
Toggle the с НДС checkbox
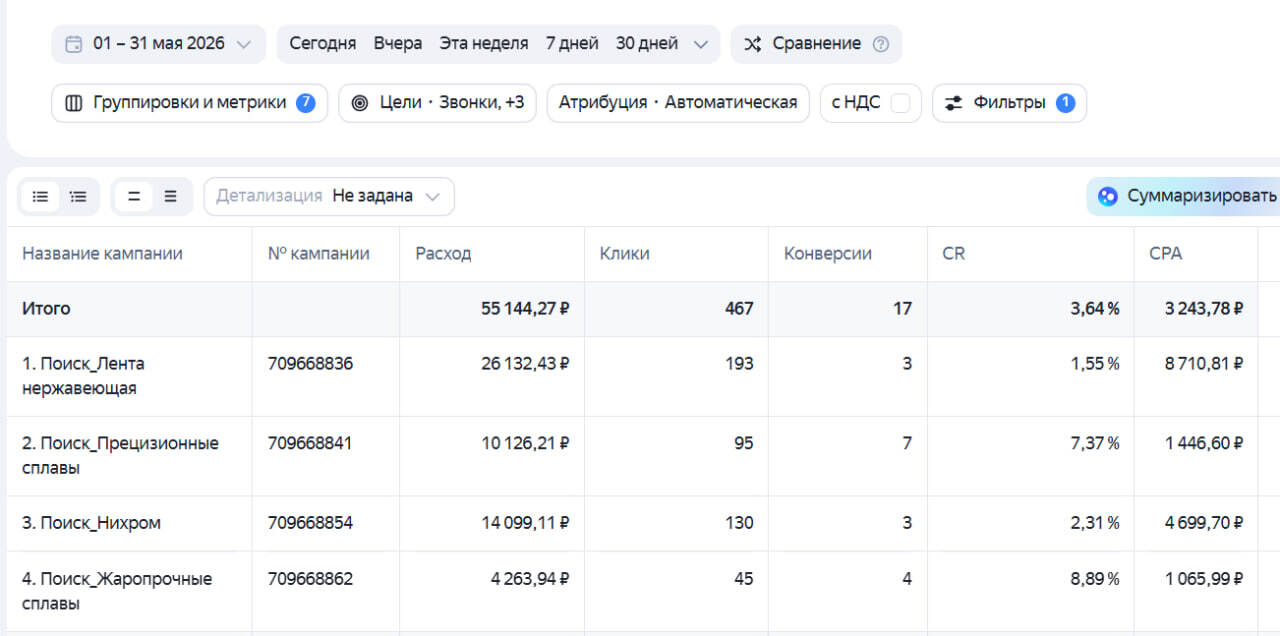900,103
